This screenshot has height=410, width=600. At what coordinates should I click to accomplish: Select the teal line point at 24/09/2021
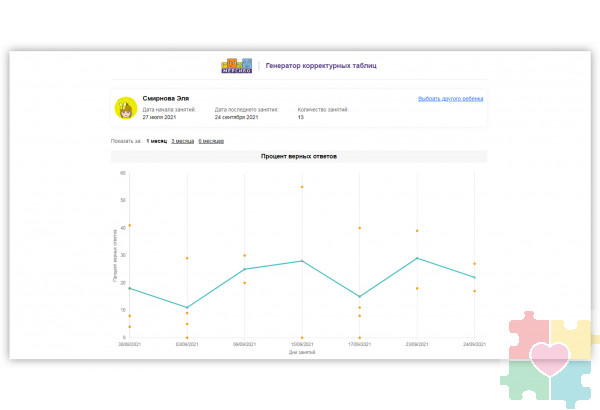(x=474, y=277)
